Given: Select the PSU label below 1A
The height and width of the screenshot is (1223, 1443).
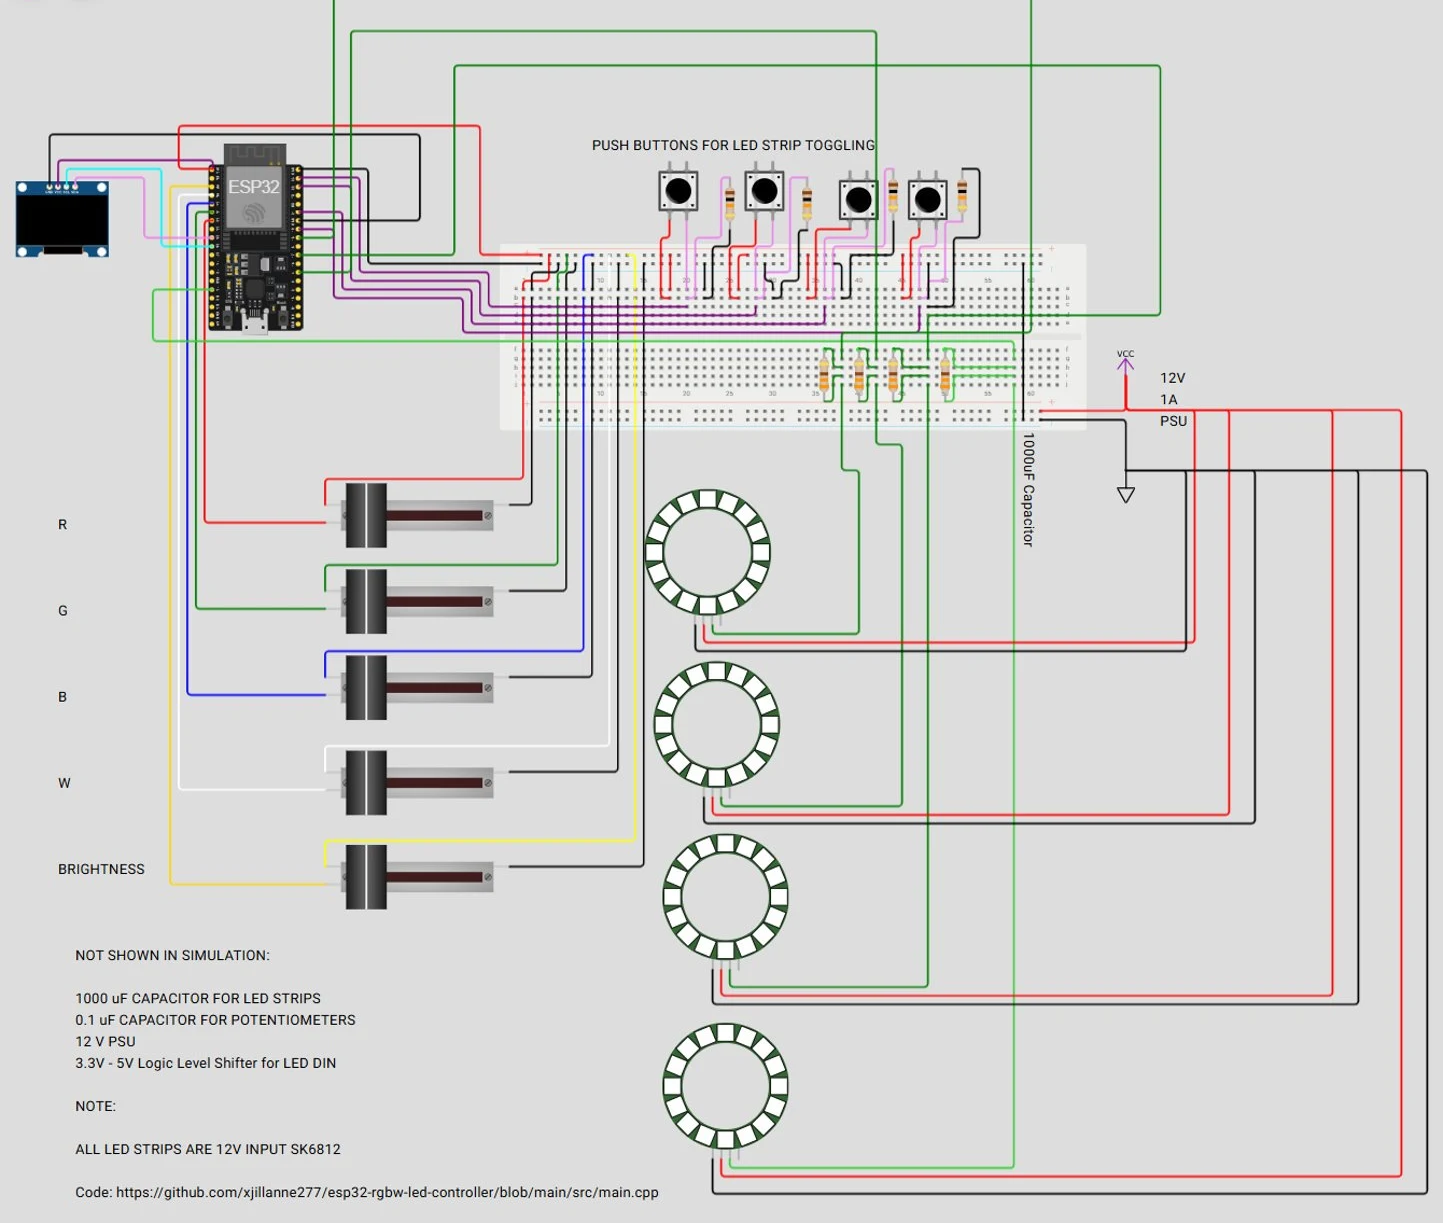Looking at the screenshot, I should [1173, 421].
